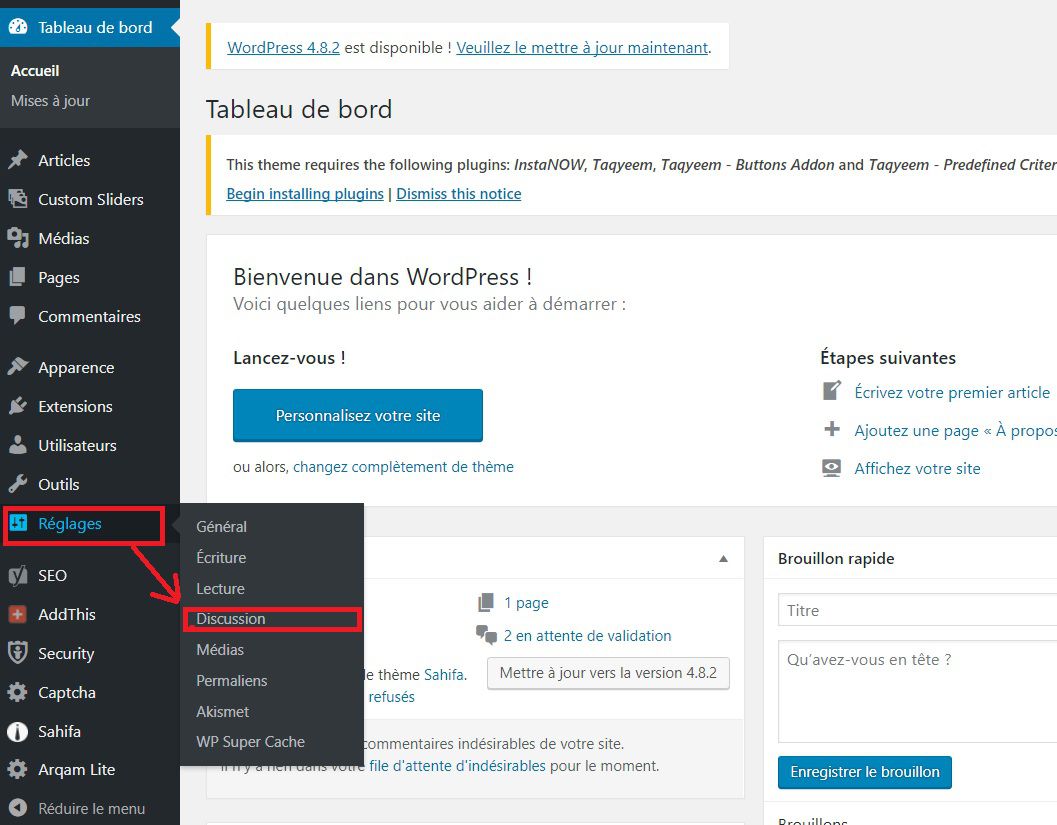Click the Médias sidebar icon
The image size is (1057, 825).
point(18,238)
